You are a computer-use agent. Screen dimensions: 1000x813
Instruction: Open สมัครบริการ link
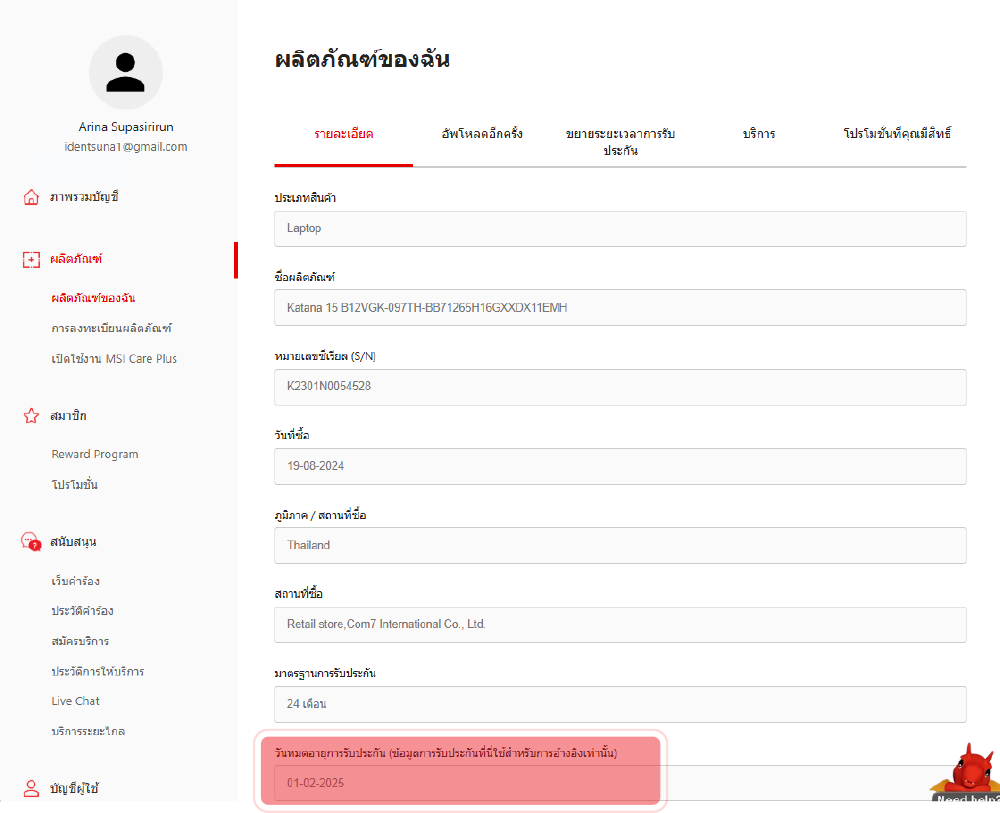click(x=80, y=641)
